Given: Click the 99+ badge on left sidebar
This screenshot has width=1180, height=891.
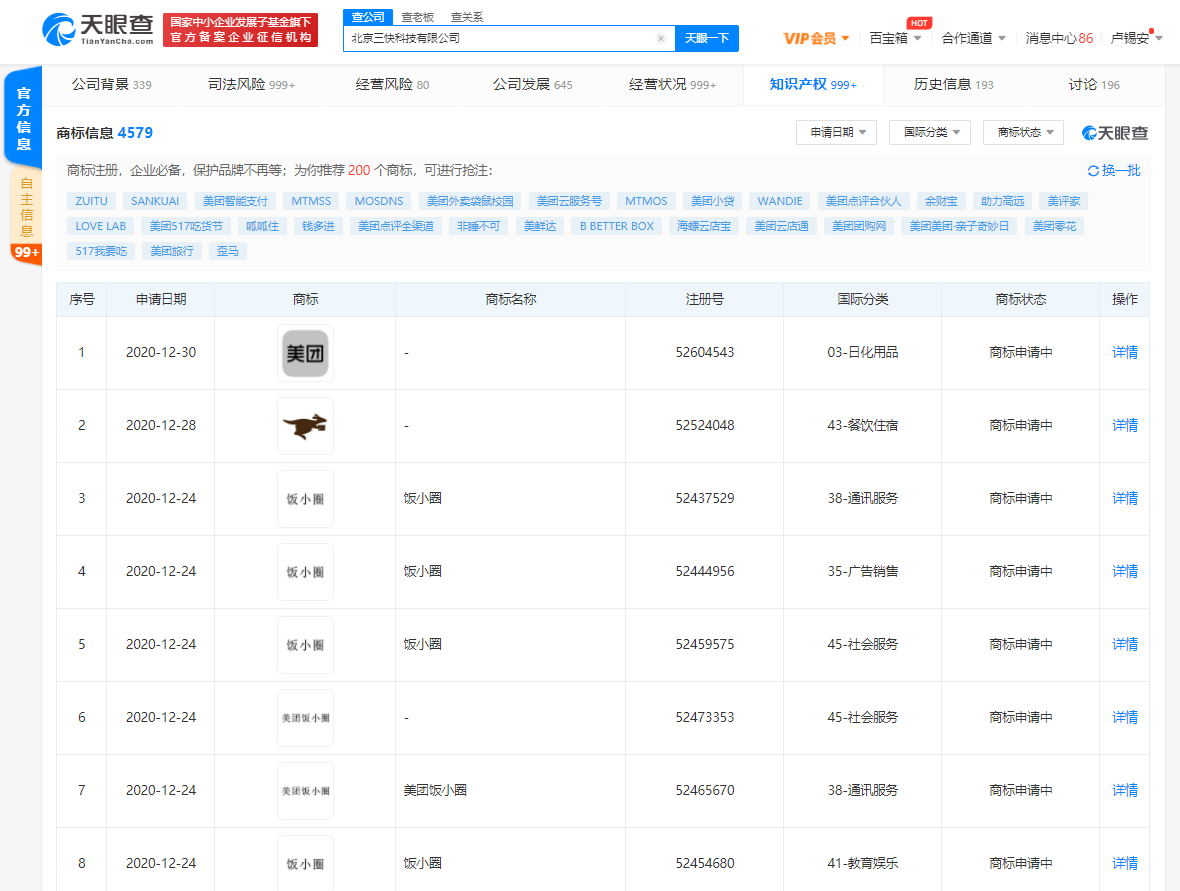Looking at the screenshot, I should coord(26,253).
